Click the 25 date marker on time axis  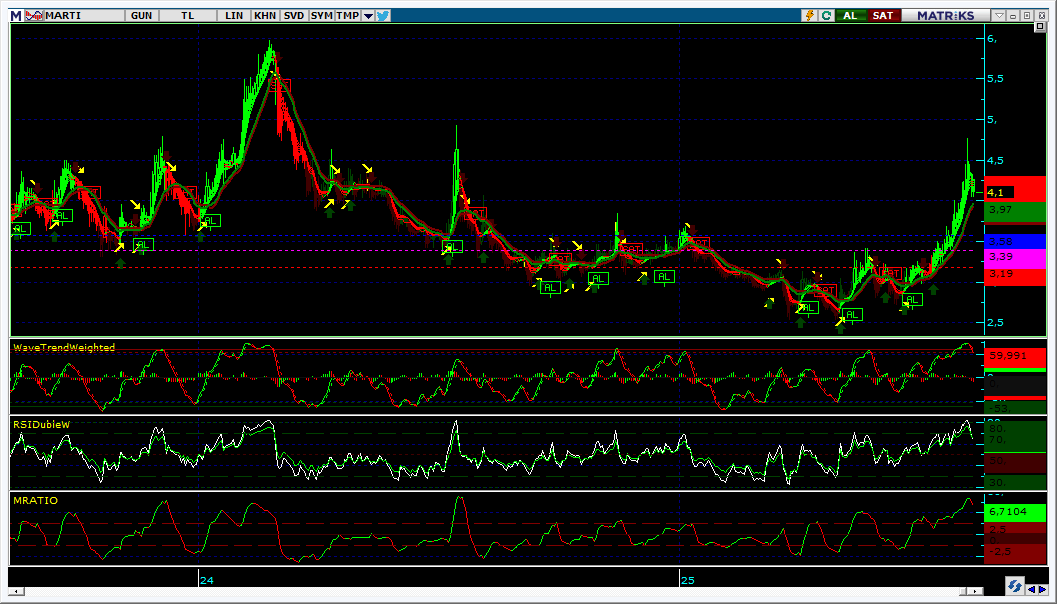(687, 580)
